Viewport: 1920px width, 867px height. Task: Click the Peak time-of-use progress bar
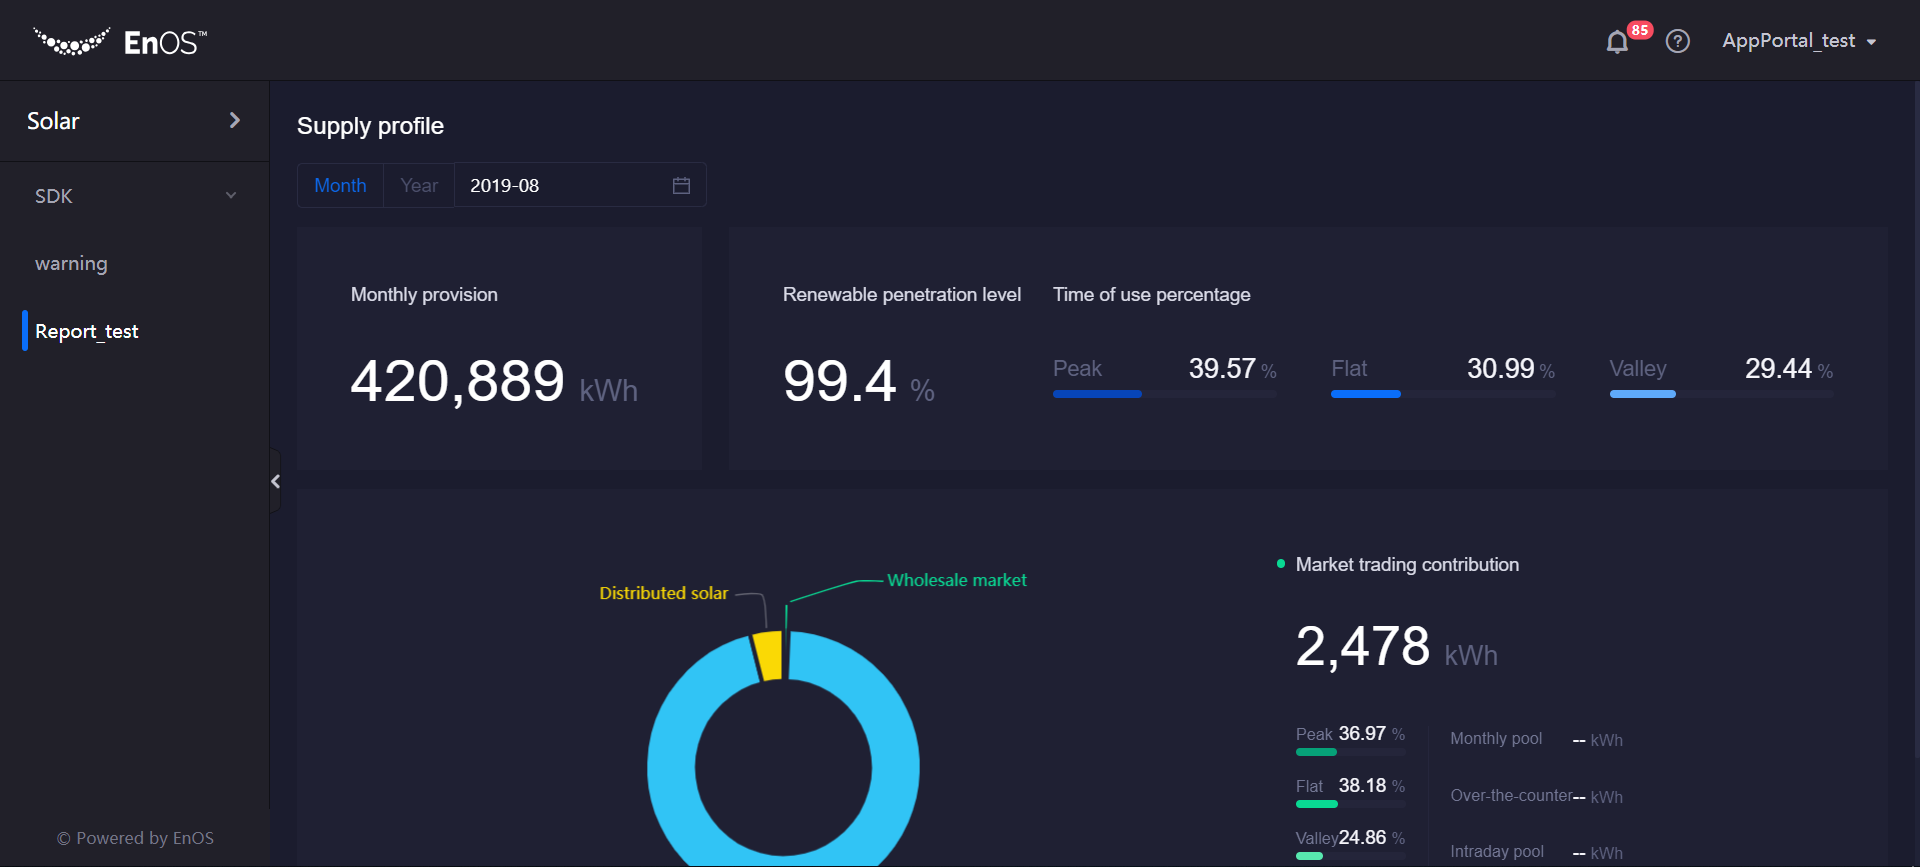(1165, 394)
